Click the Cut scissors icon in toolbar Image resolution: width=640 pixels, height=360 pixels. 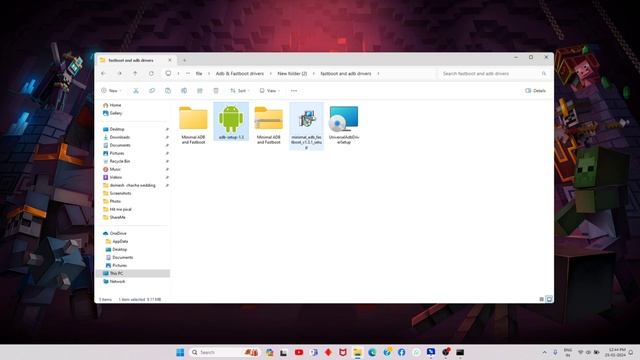click(136, 91)
